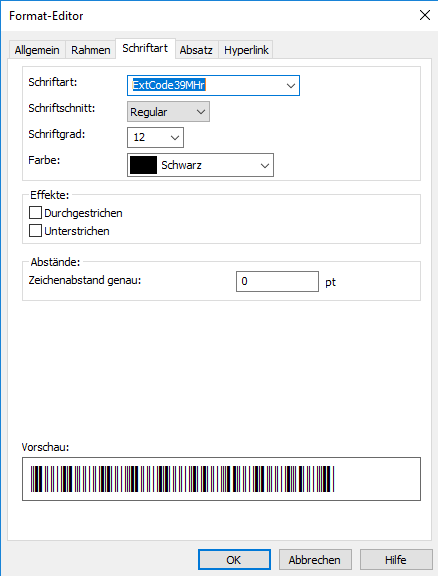Close the Format-Editor dialog
The image size is (438, 576).
coord(425,15)
